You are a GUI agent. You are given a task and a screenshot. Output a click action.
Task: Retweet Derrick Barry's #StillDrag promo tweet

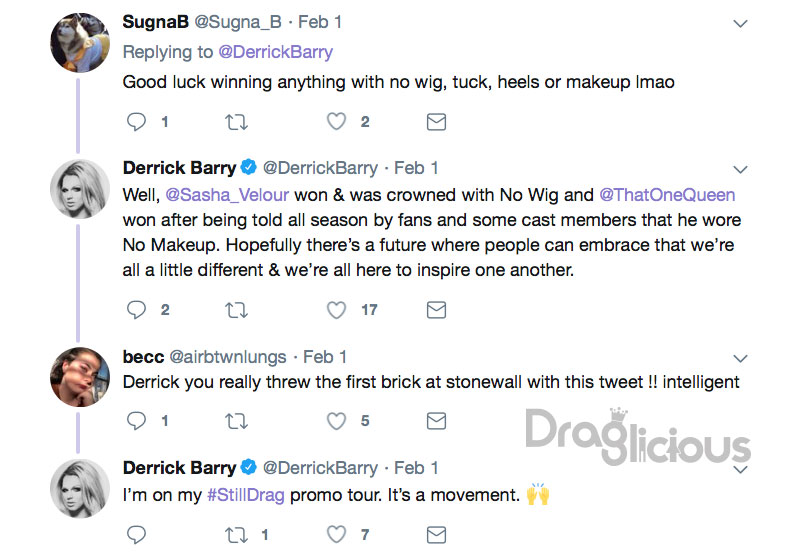click(x=237, y=535)
